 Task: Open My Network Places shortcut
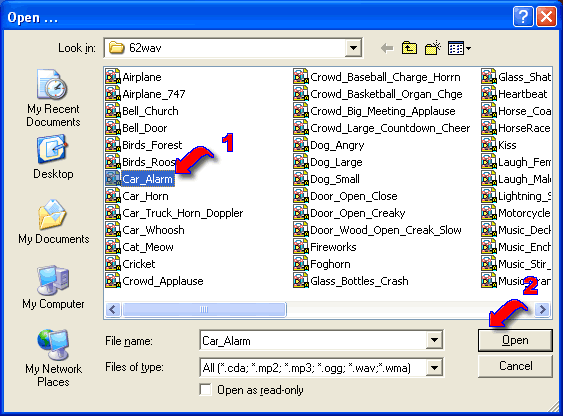point(53,358)
